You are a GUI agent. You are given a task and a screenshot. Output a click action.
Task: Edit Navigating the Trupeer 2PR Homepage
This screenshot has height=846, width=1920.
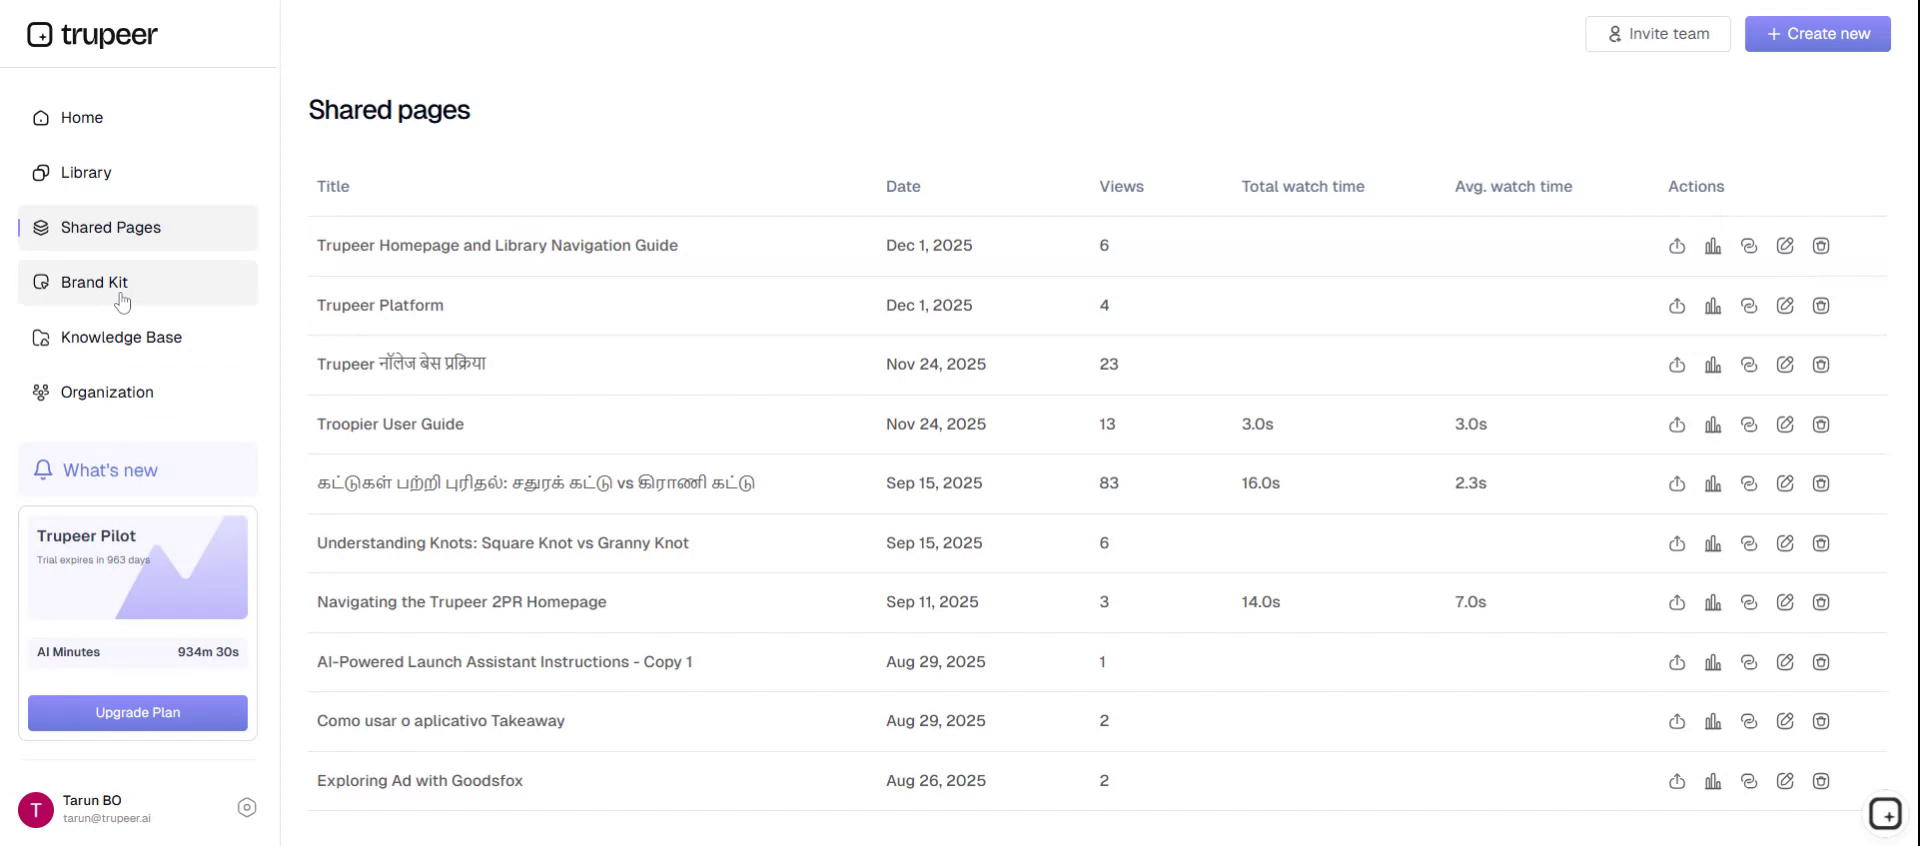point(1785,603)
